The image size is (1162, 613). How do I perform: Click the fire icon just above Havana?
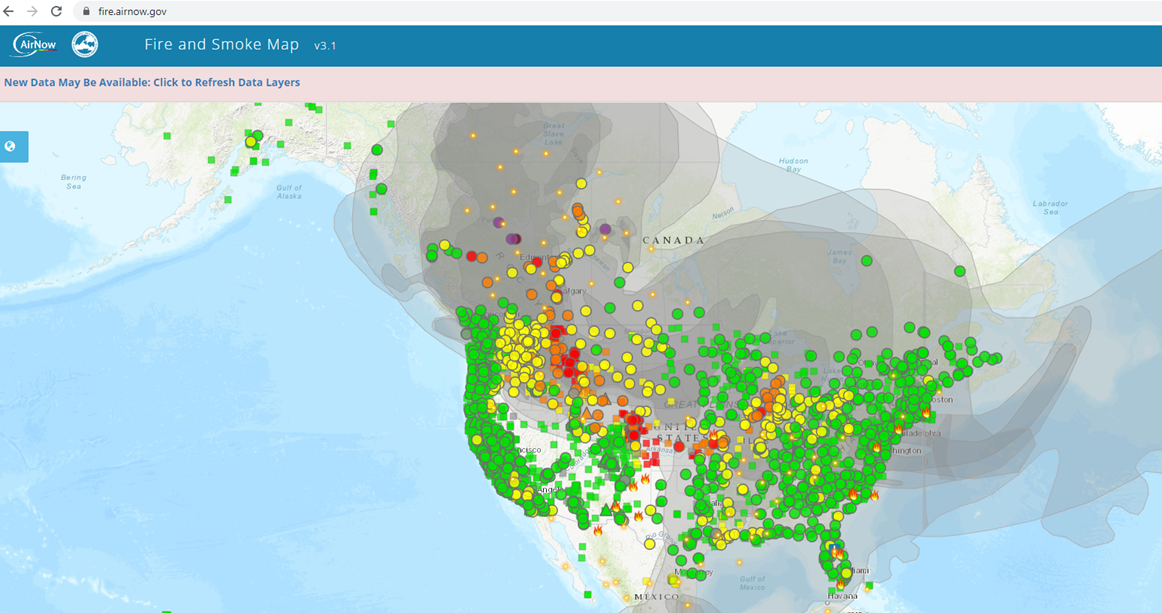838,584
